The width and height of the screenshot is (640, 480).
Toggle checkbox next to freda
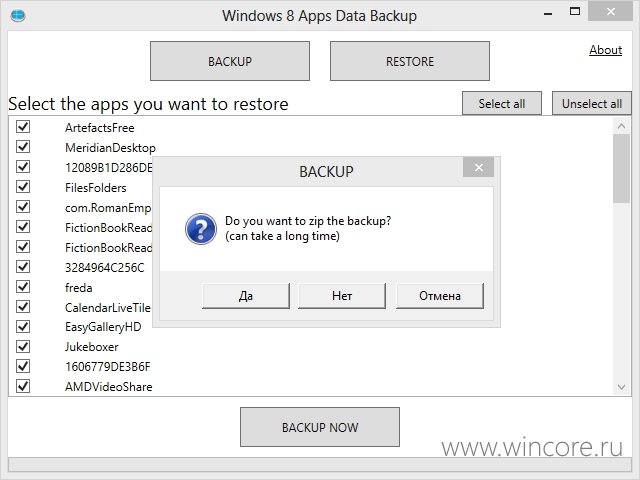click(x=23, y=287)
